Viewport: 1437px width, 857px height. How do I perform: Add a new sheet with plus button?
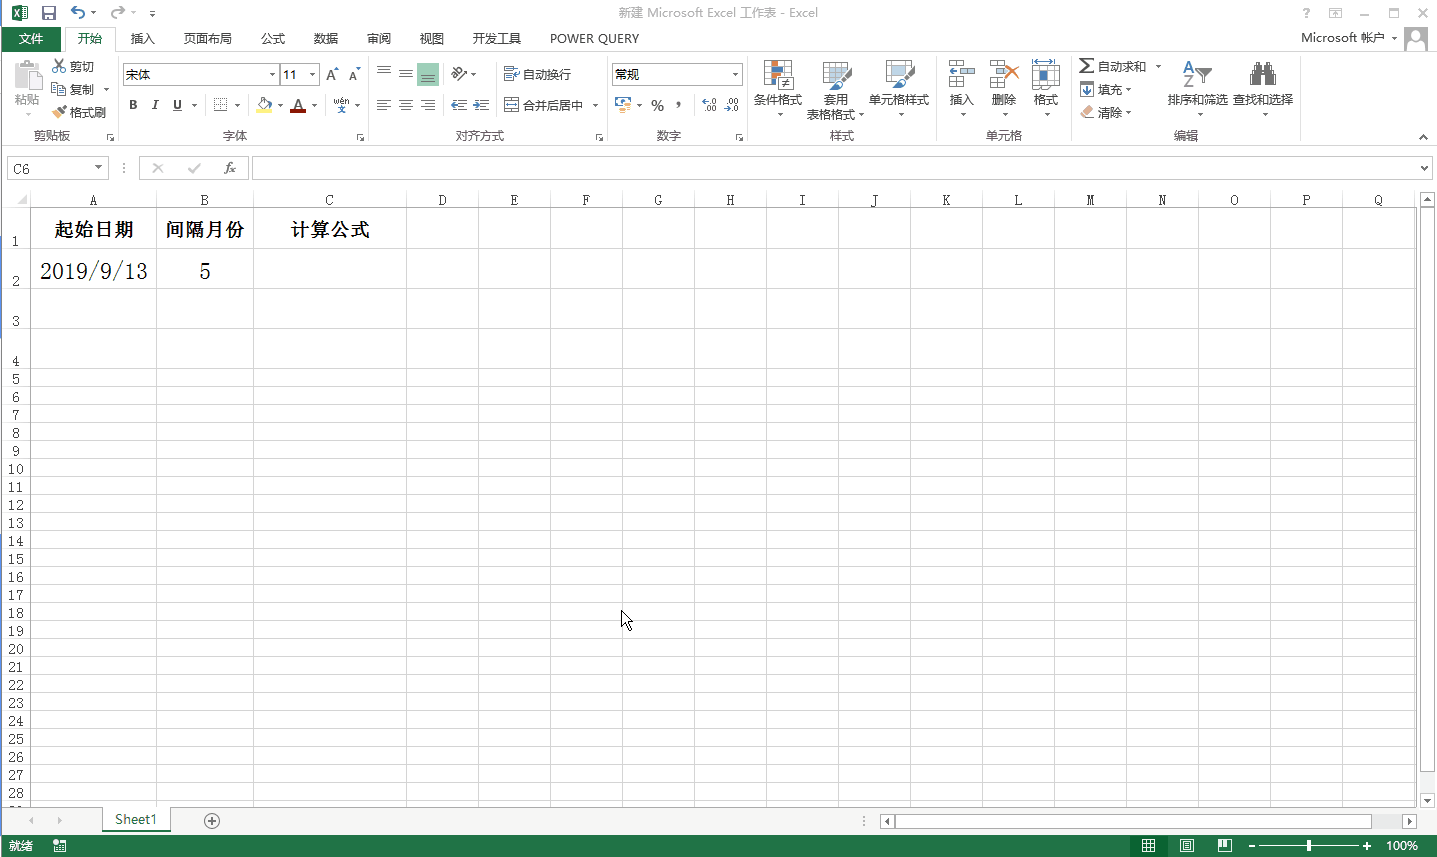pyautogui.click(x=212, y=820)
